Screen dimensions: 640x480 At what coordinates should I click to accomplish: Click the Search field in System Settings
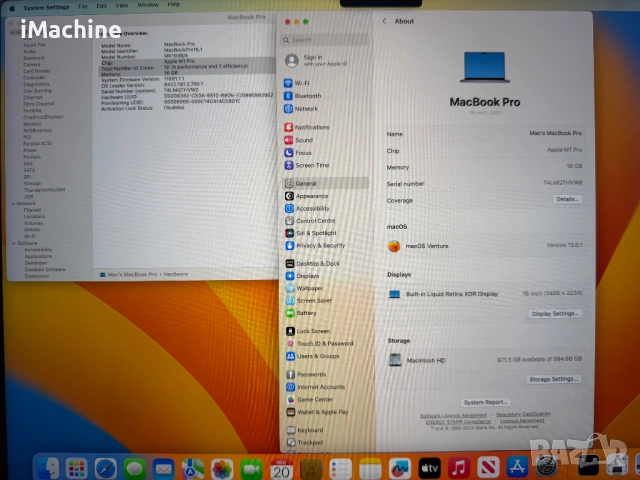324,40
